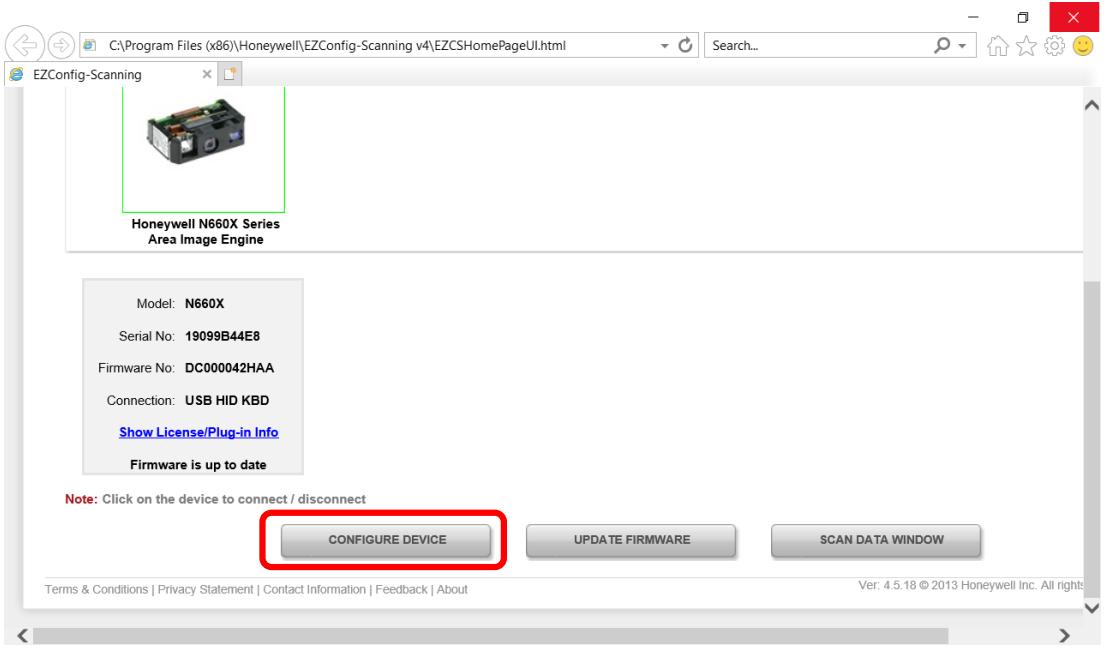Click the horizontal scrollbar thumb
The height and width of the screenshot is (648, 1110).
[490, 635]
